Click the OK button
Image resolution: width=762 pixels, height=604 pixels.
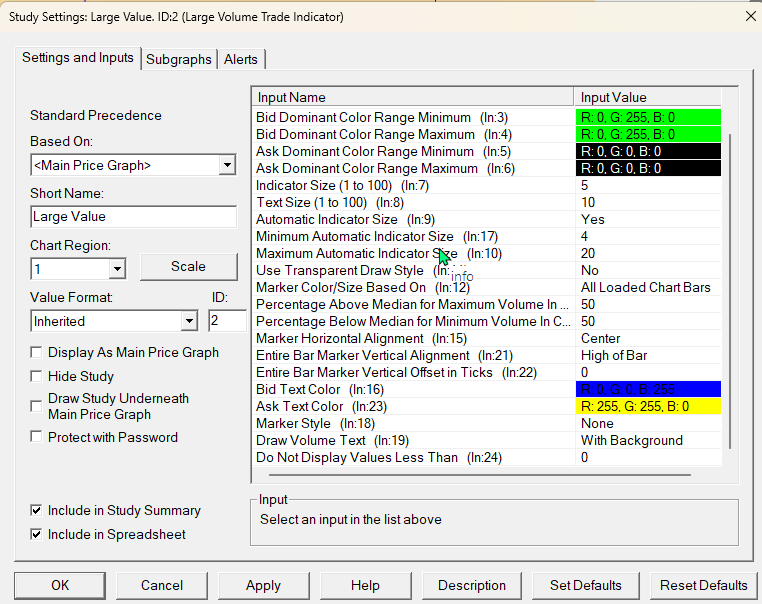[60, 585]
